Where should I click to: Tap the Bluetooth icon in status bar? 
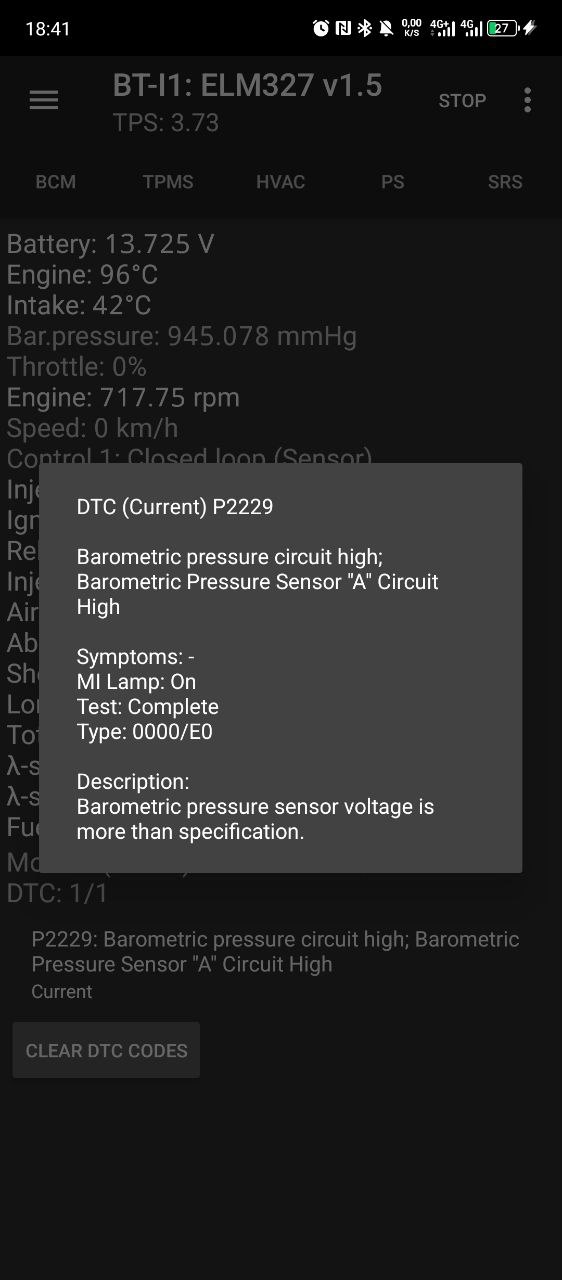tap(365, 28)
